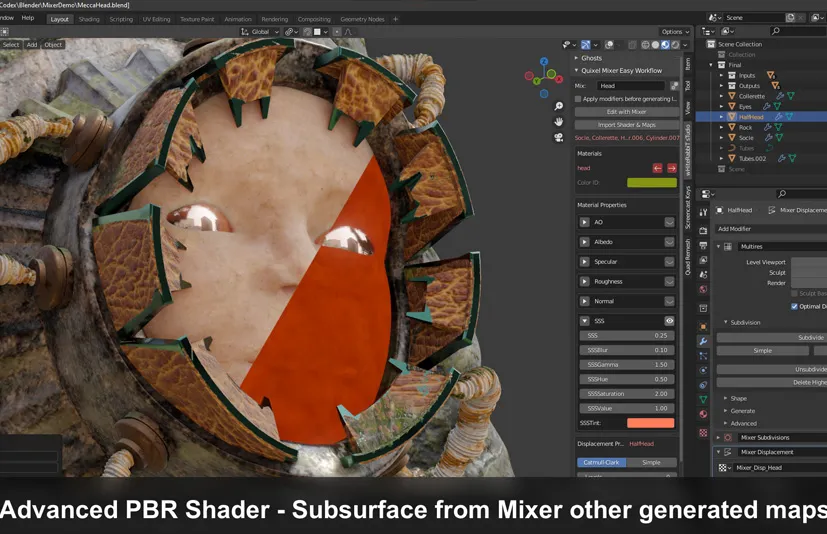Switch to material preview shading
Screen dimensions: 827x534
665,45
